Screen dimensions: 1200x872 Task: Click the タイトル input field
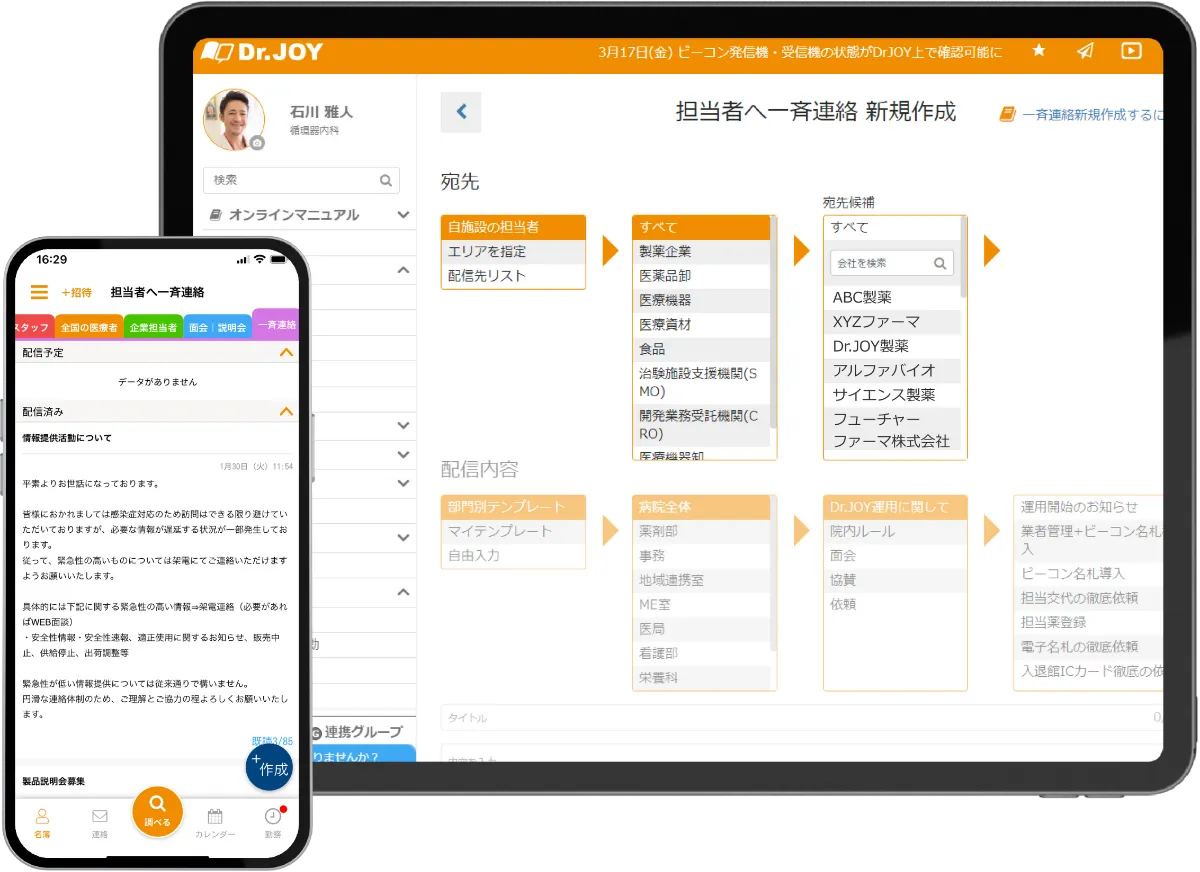[802, 718]
